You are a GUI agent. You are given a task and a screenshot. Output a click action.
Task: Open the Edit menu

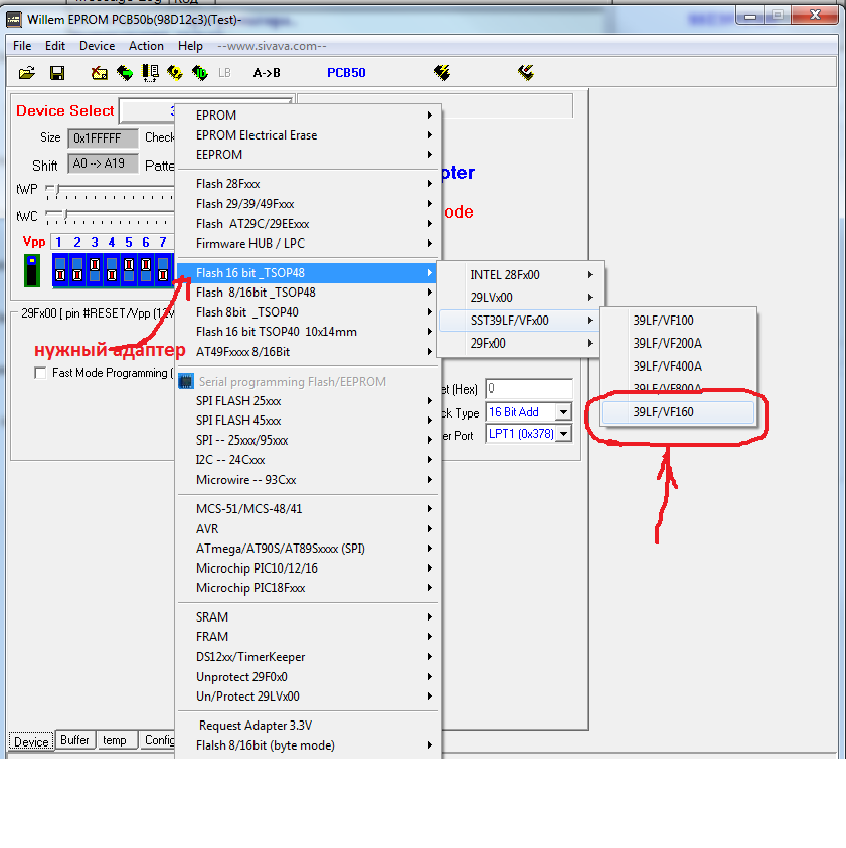tap(55, 46)
